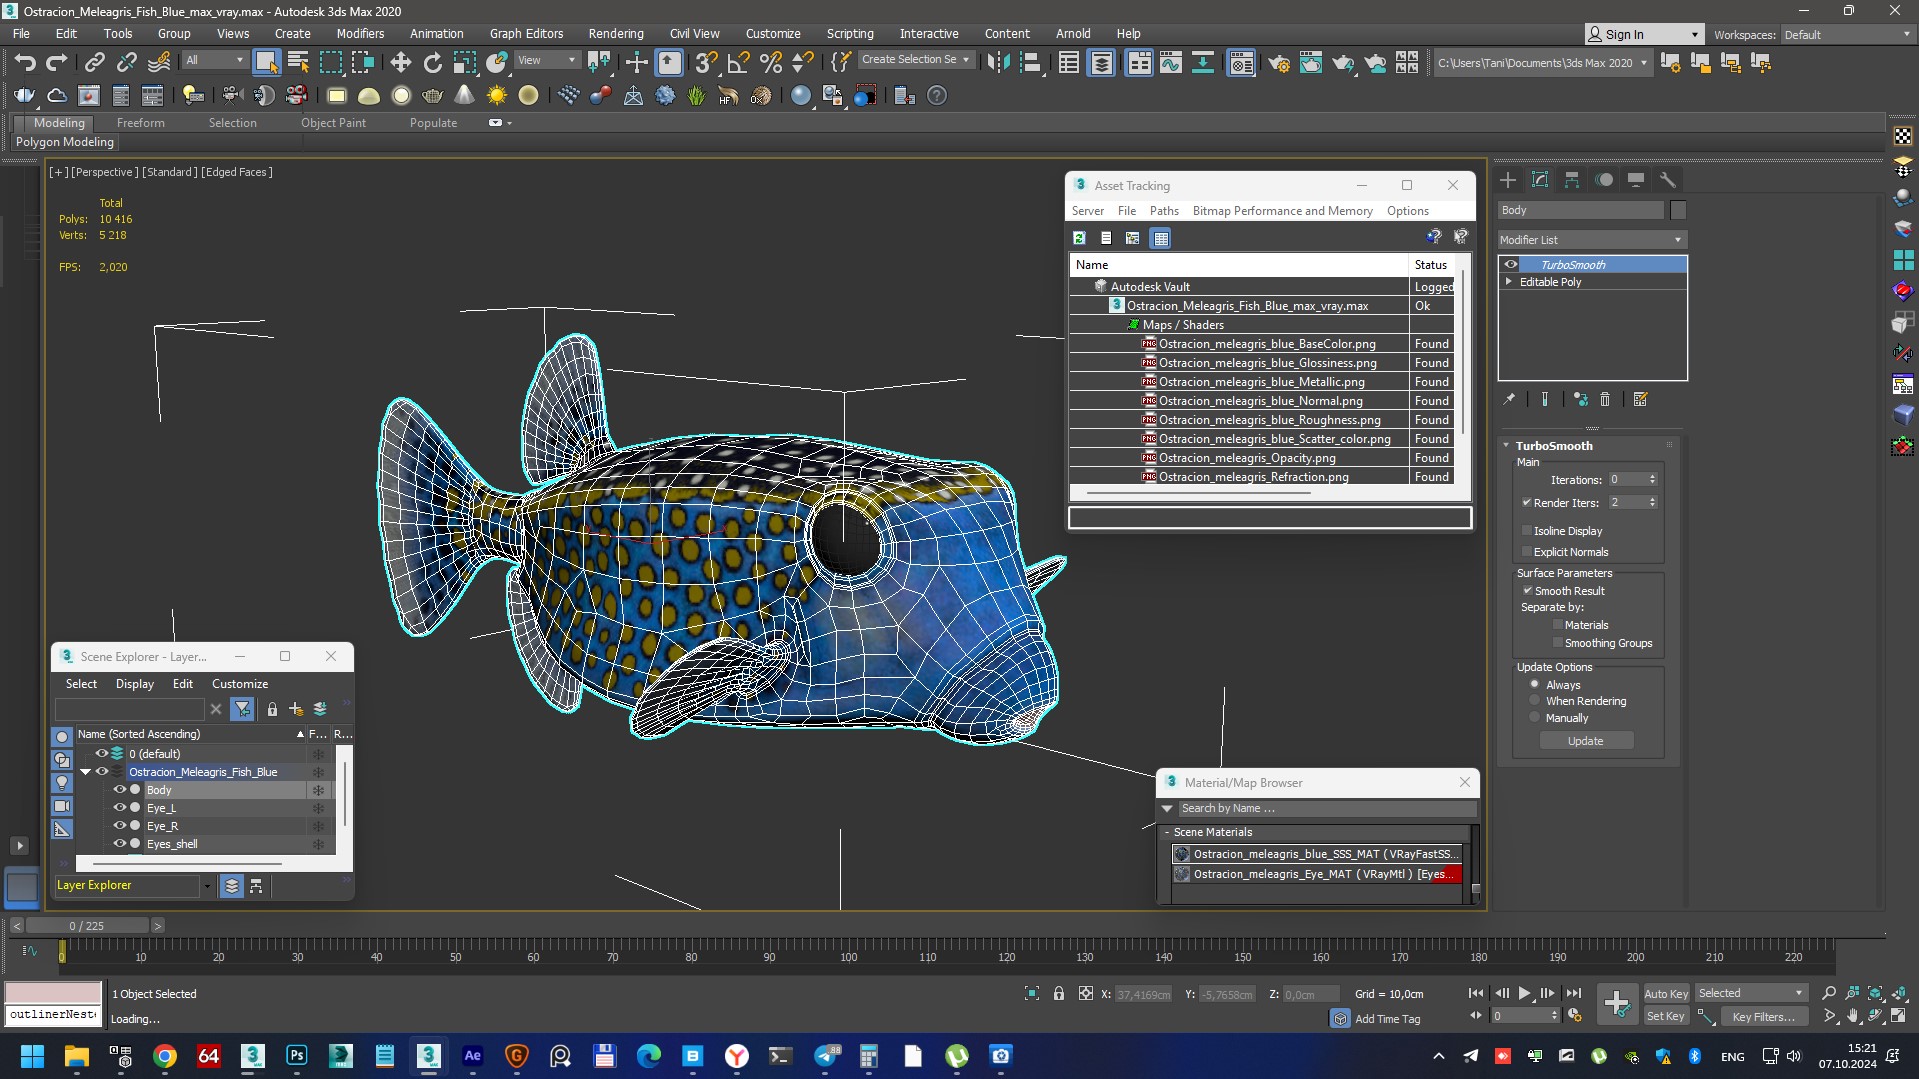Image resolution: width=1919 pixels, height=1079 pixels.
Task: Click Configure Modifier Sets icon
Action: 1640,399
